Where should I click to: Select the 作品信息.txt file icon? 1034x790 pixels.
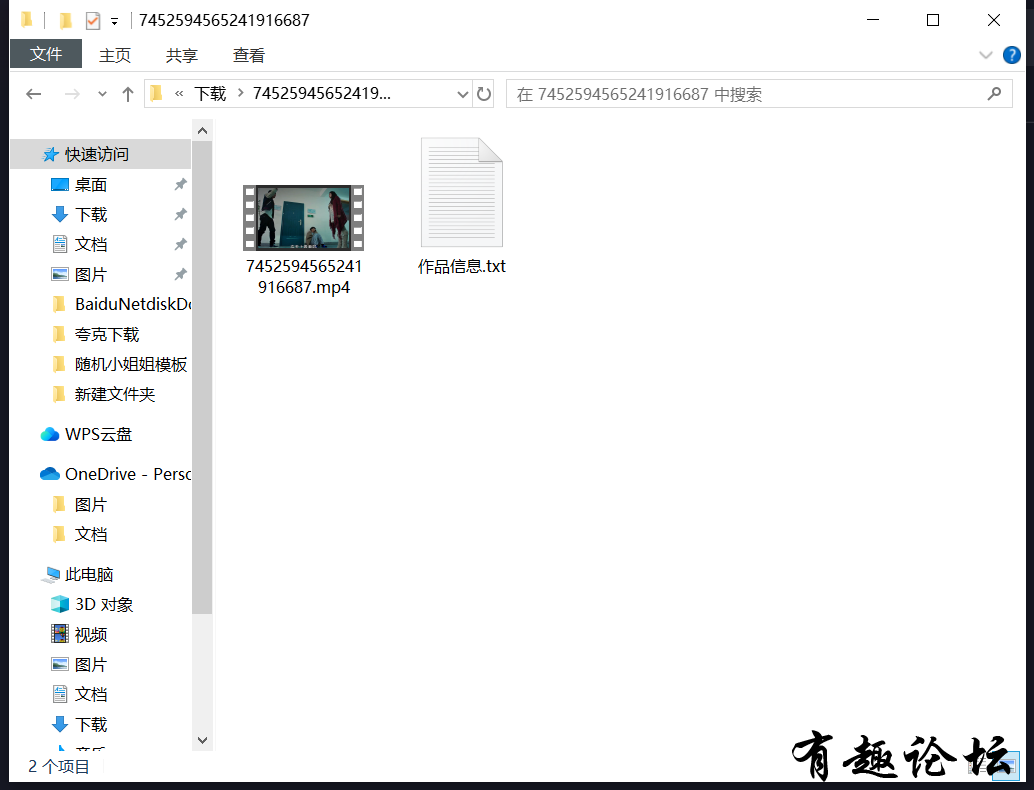coord(462,193)
